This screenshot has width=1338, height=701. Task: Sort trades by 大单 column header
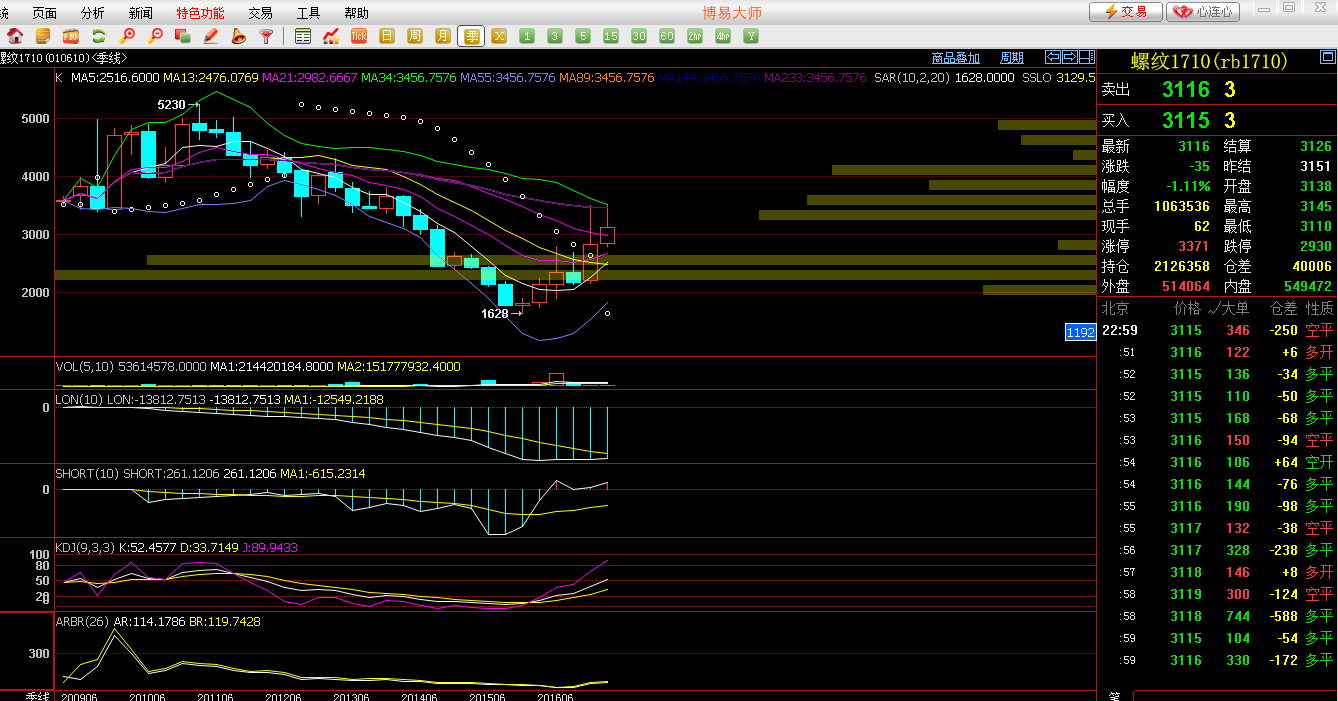1233,309
